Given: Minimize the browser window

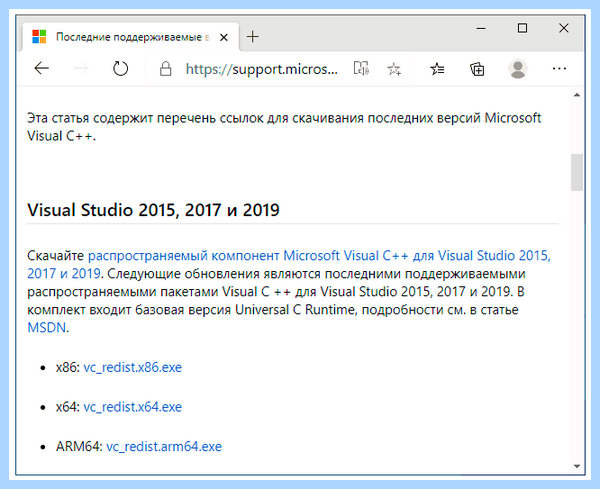Looking at the screenshot, I should click(x=481, y=28).
